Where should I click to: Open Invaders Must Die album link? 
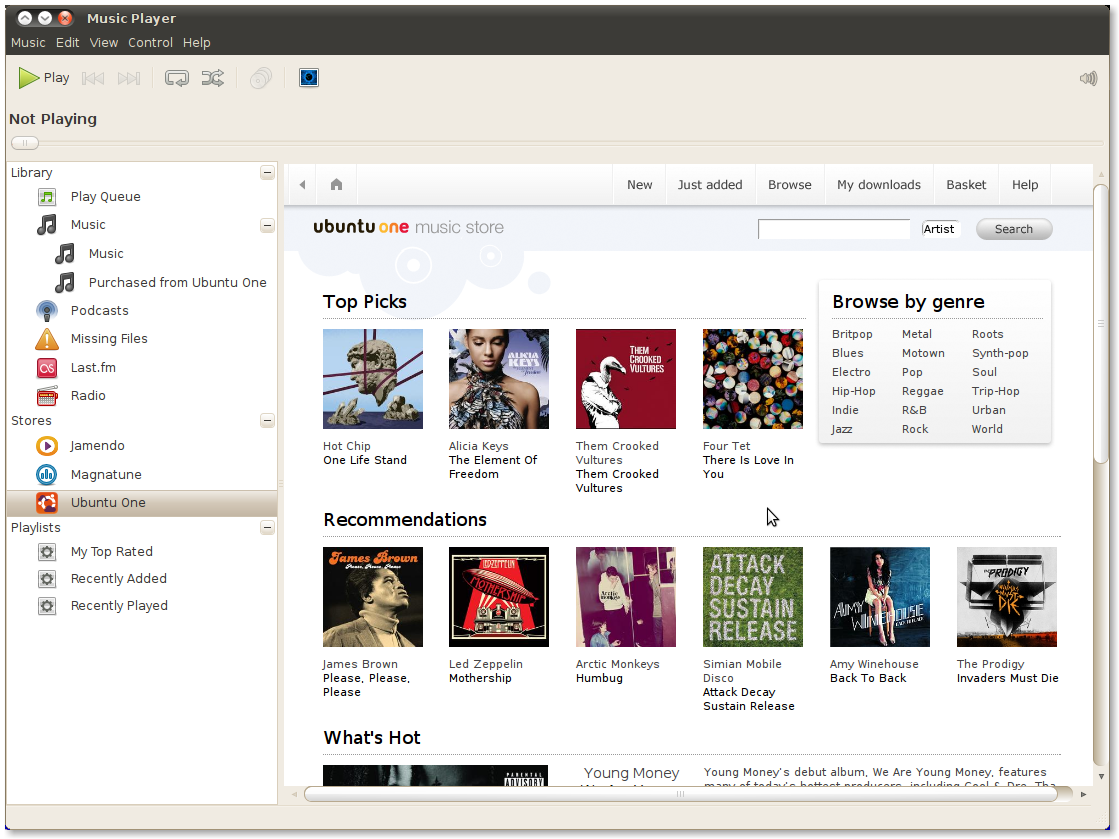click(x=1007, y=678)
